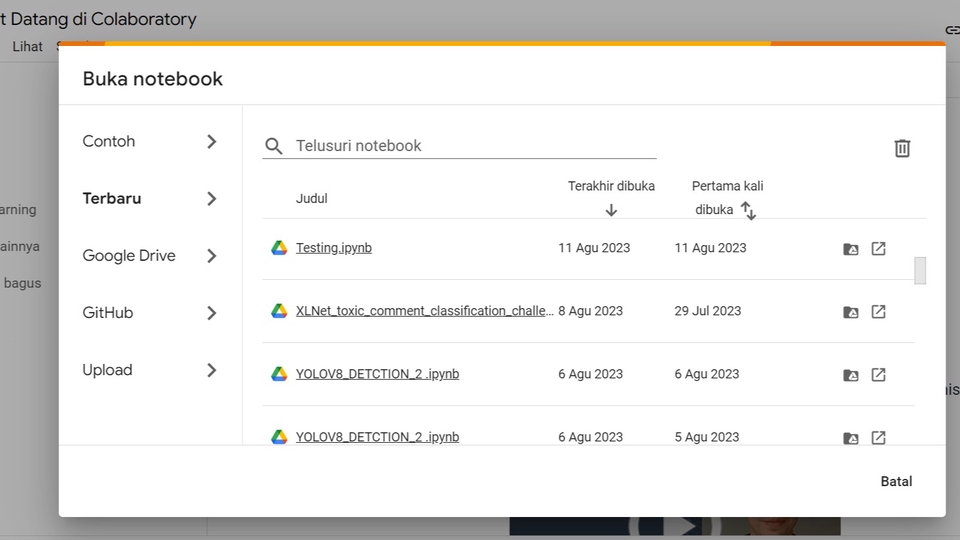The width and height of the screenshot is (960, 540).
Task: Open the 6 Agu YOLOV8 notebook in new tab
Action: [878, 374]
